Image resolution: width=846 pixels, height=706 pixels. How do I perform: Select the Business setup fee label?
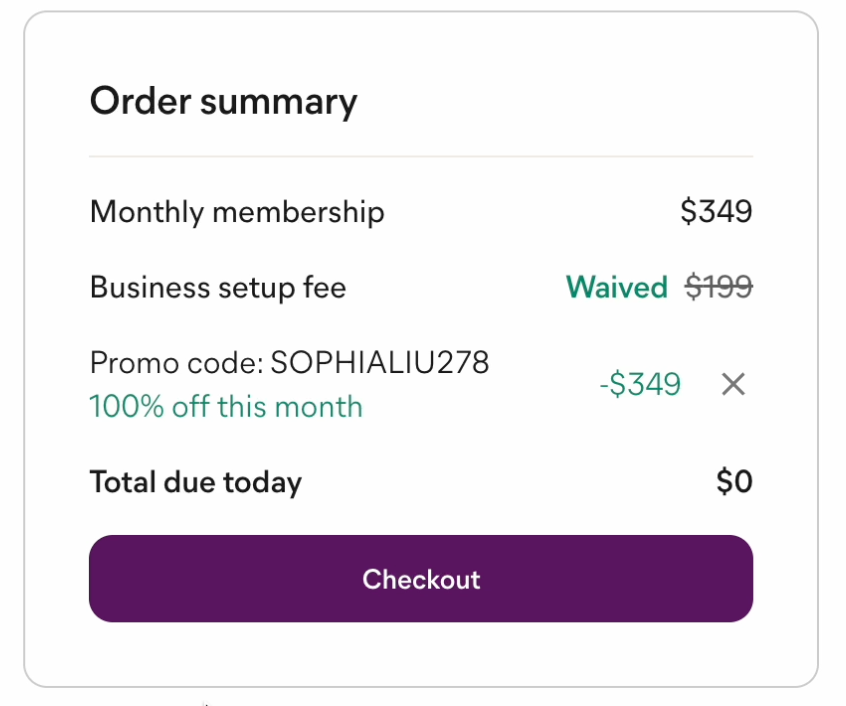pyautogui.click(x=218, y=288)
